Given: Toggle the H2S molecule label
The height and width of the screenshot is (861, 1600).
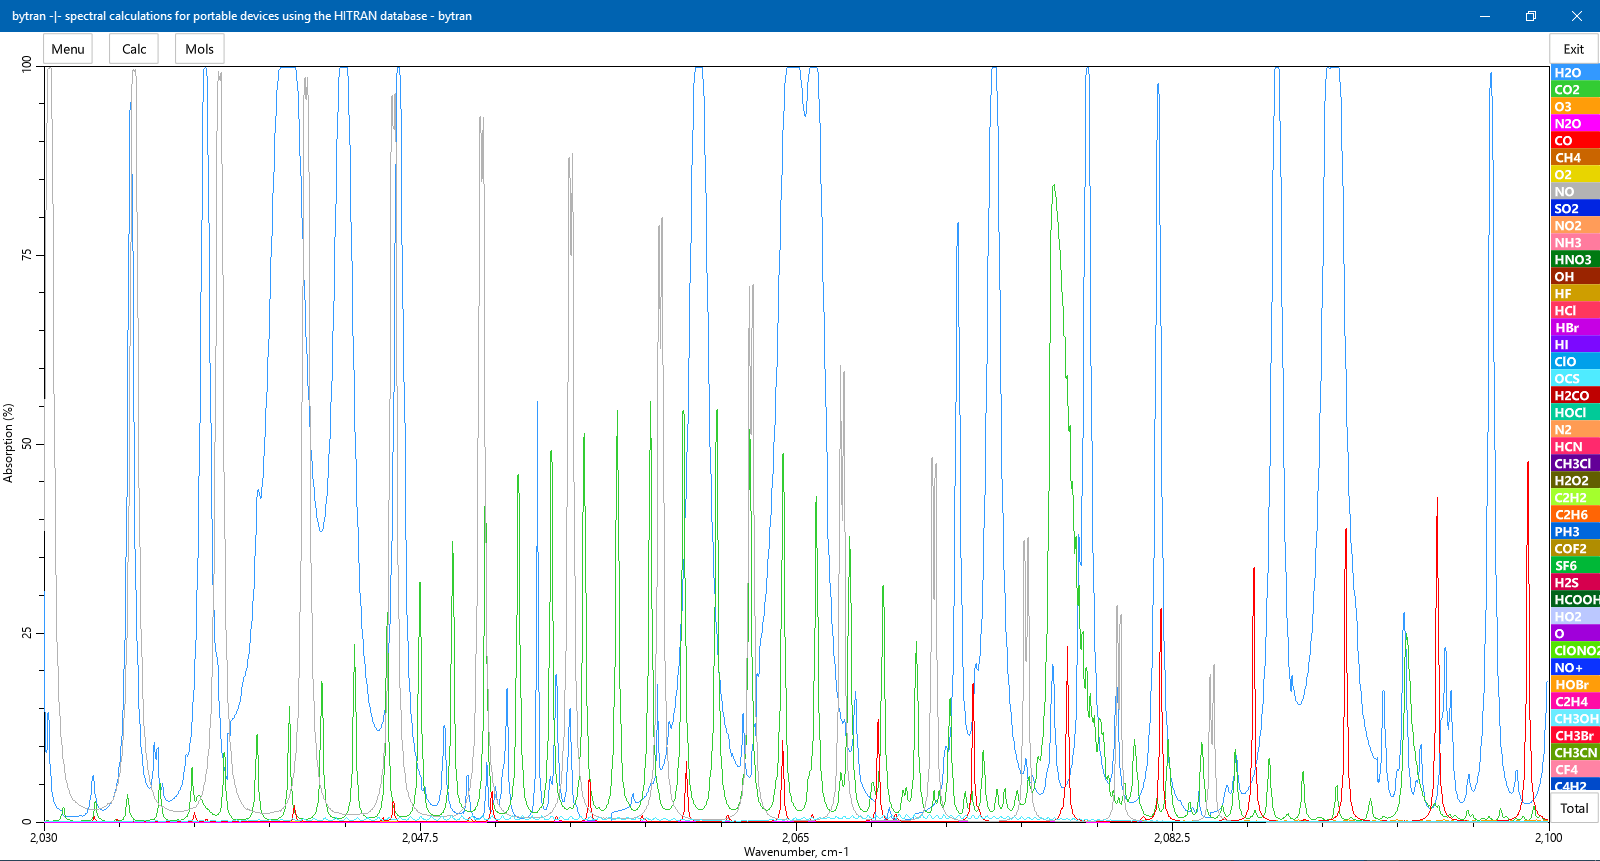Looking at the screenshot, I should click(x=1575, y=583).
